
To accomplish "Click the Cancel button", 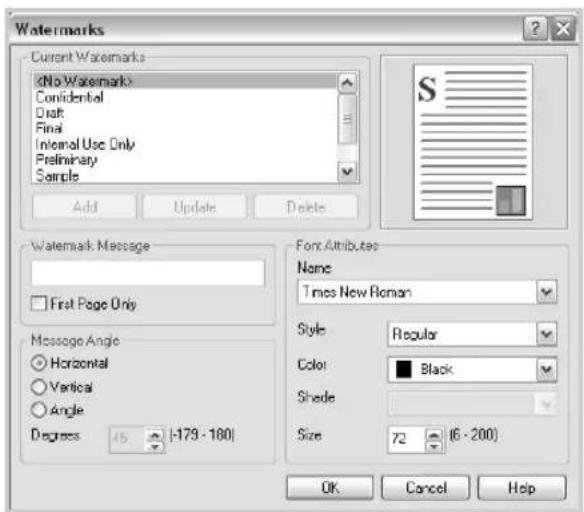I will click(x=426, y=487).
